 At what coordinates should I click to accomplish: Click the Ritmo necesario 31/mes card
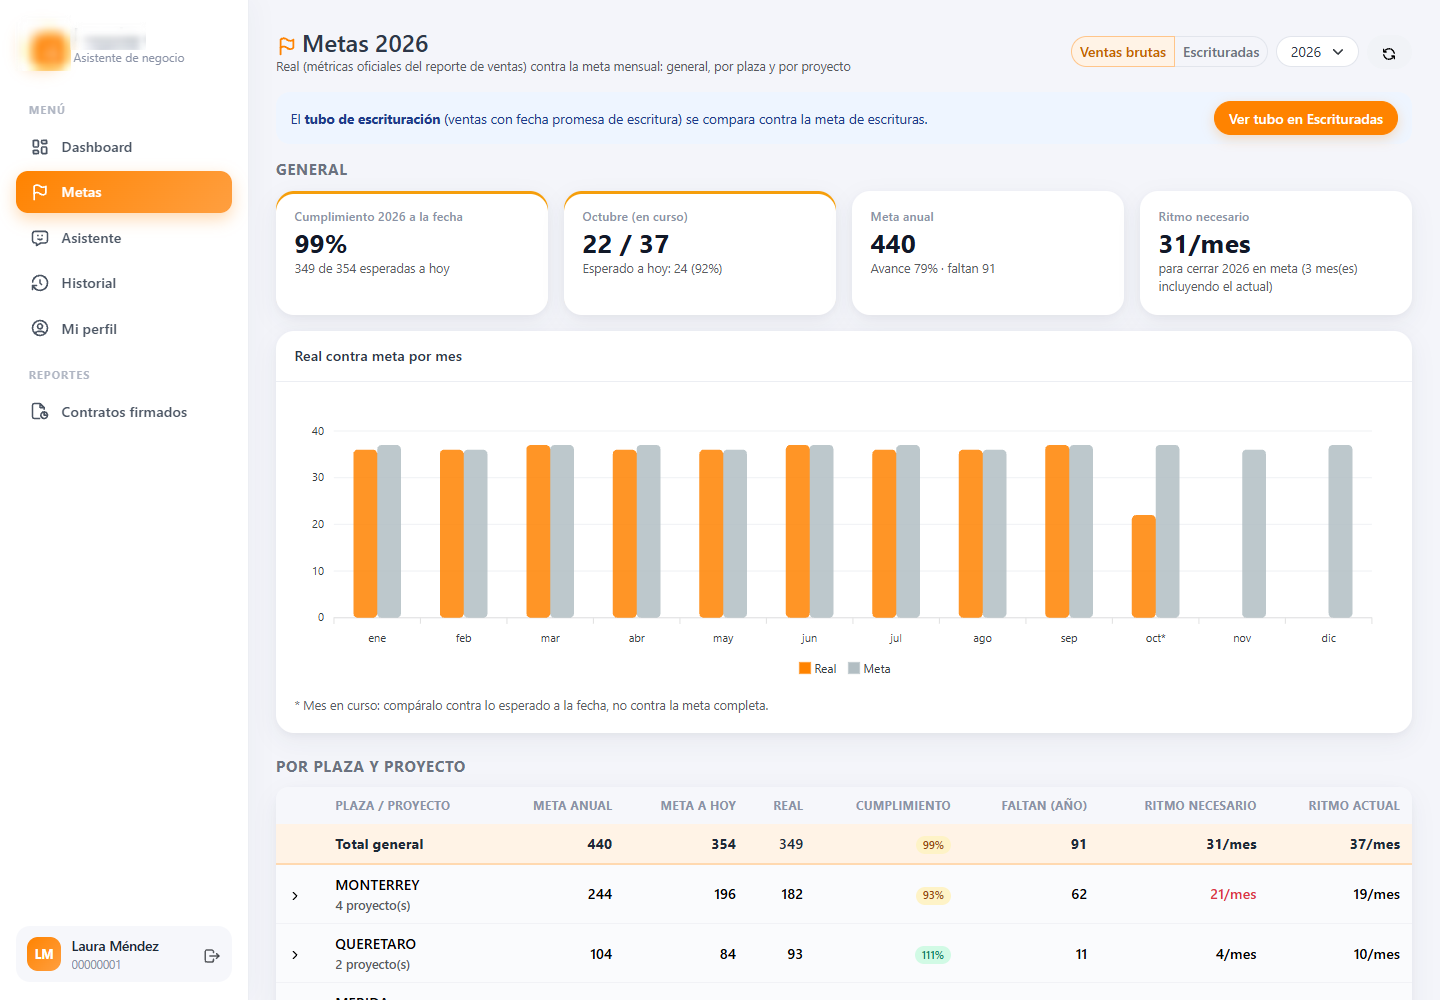(1276, 253)
